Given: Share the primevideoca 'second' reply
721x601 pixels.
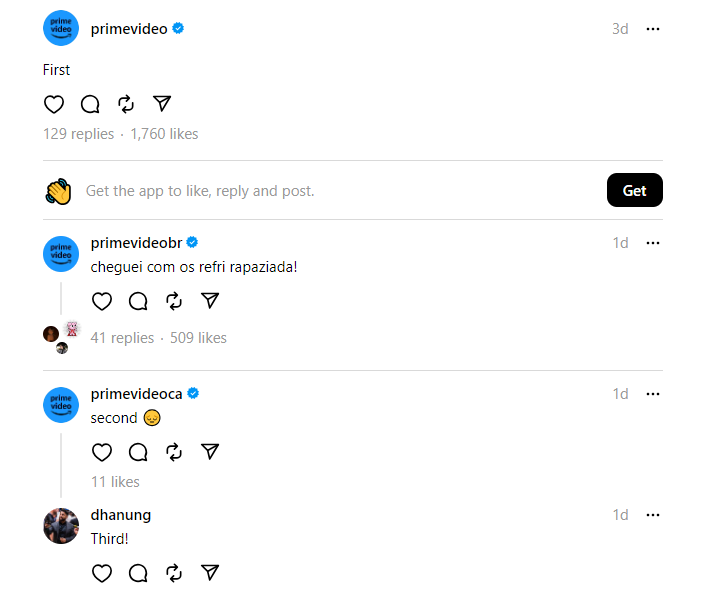Looking at the screenshot, I should [210, 452].
